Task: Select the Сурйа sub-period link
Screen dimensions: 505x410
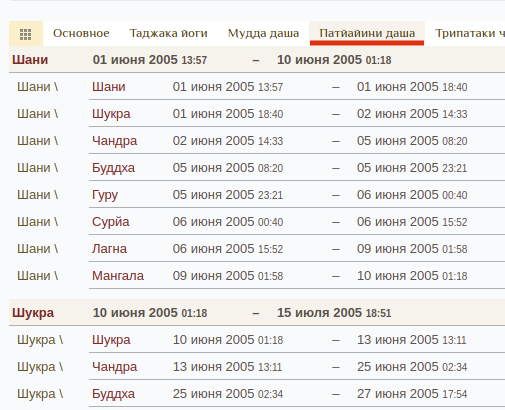Action: 110,222
